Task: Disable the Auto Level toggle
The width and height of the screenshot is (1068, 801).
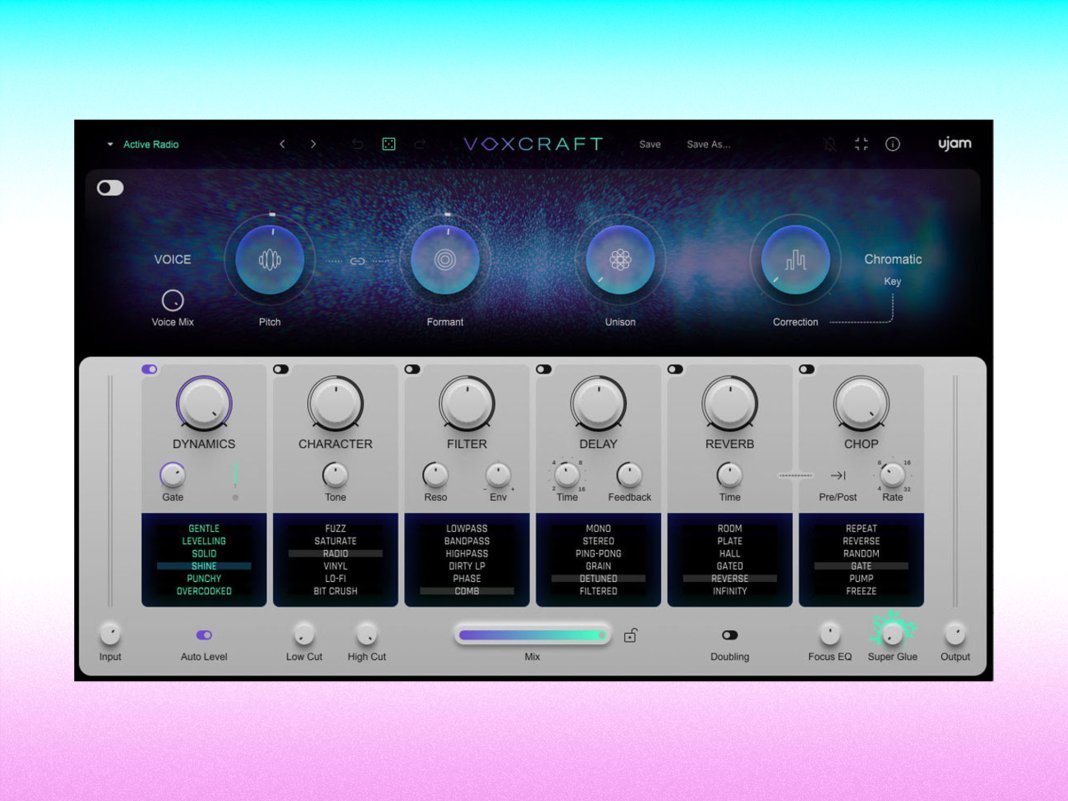Action: pyautogui.click(x=204, y=635)
